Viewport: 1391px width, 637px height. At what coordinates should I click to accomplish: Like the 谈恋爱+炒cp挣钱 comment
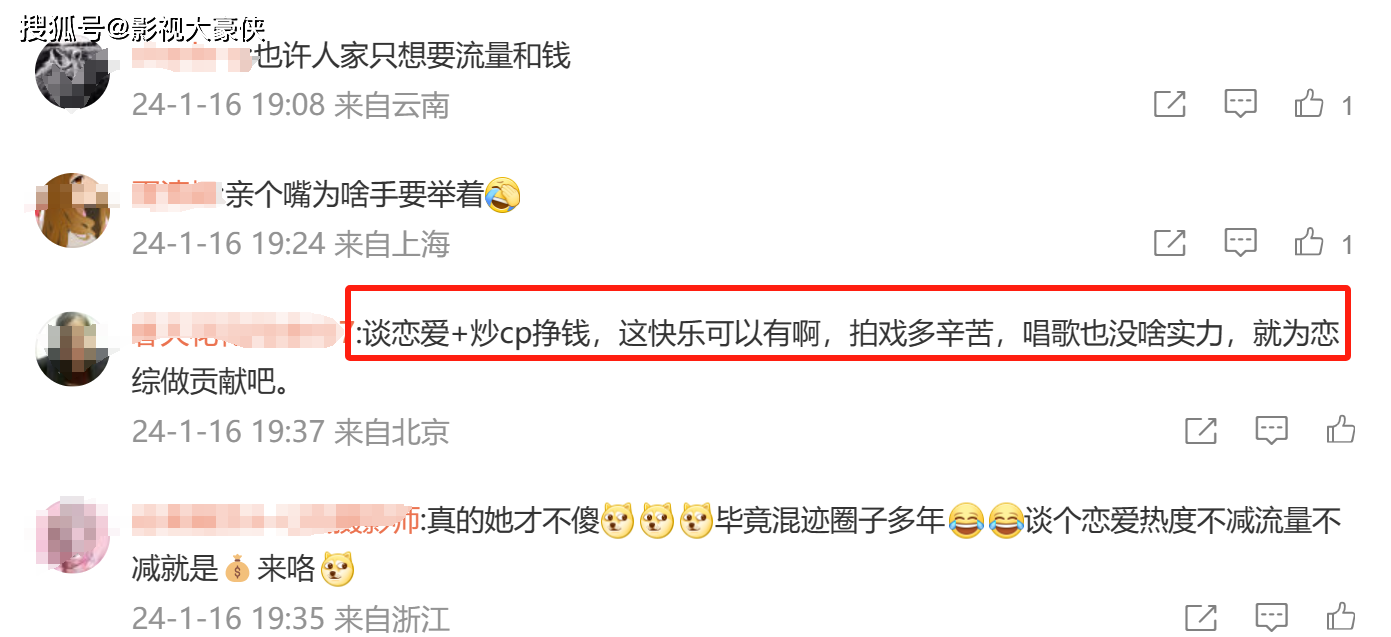[1340, 430]
